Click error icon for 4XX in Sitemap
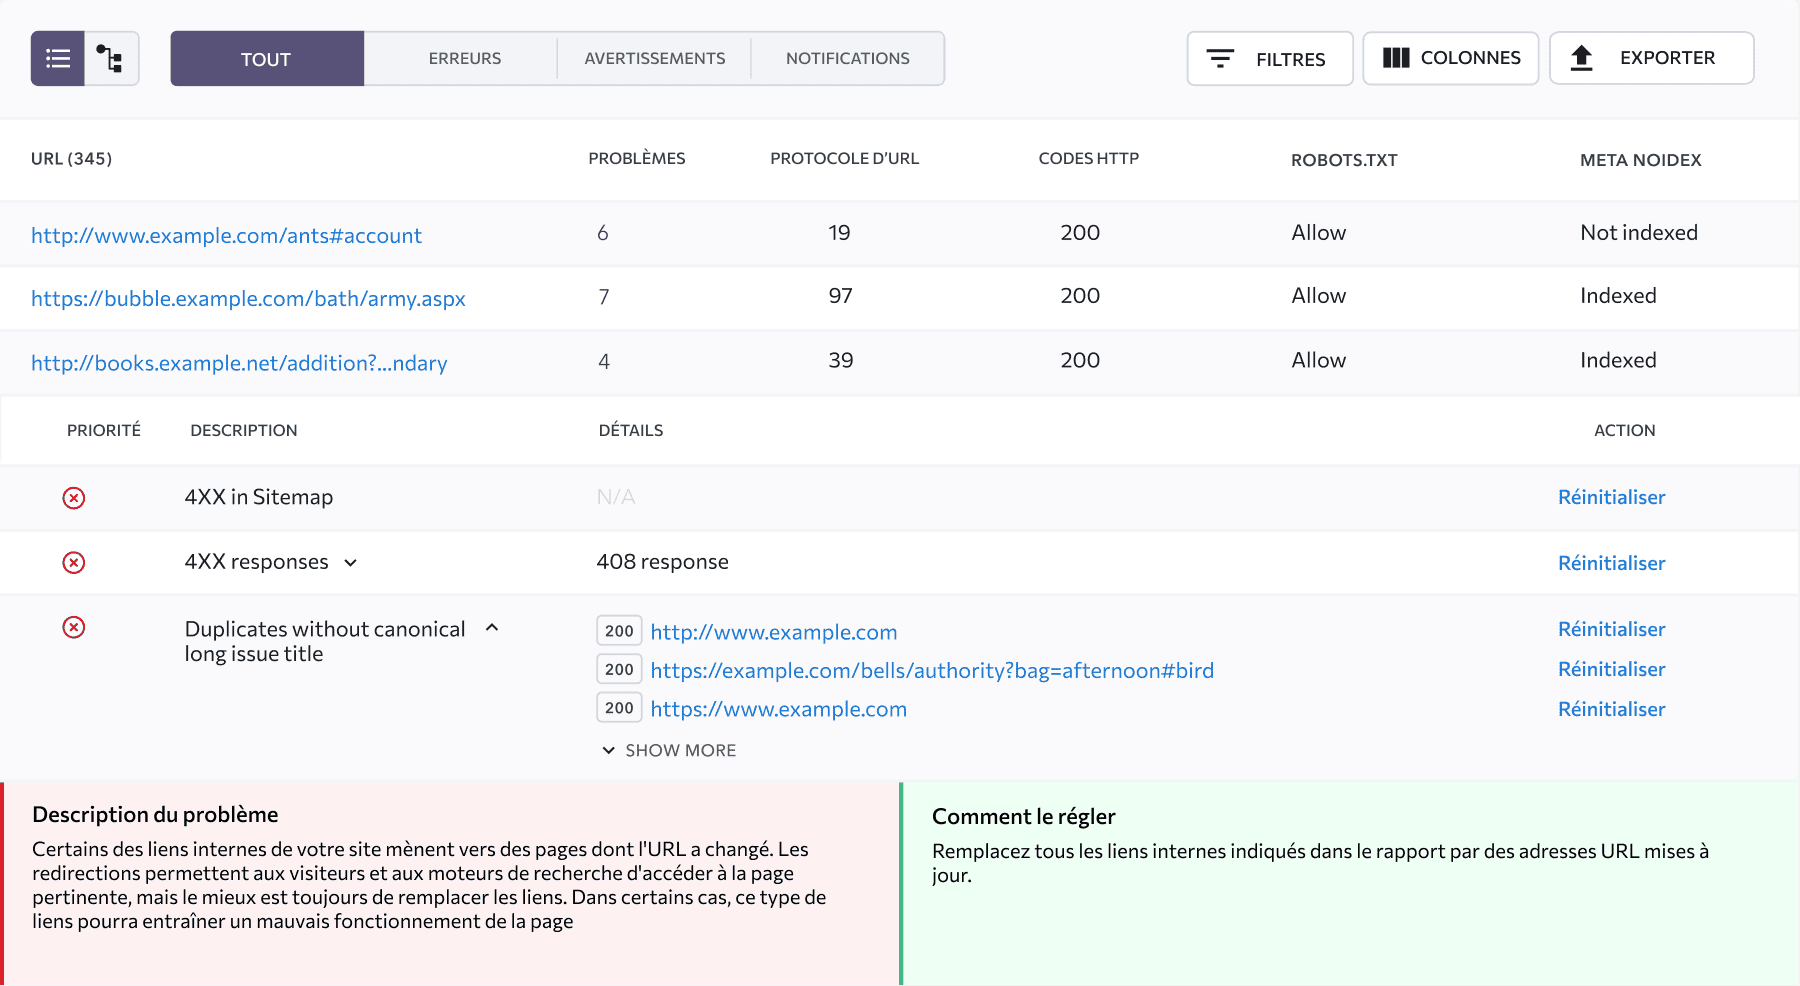Screen dimensions: 1800x986 (x=74, y=498)
